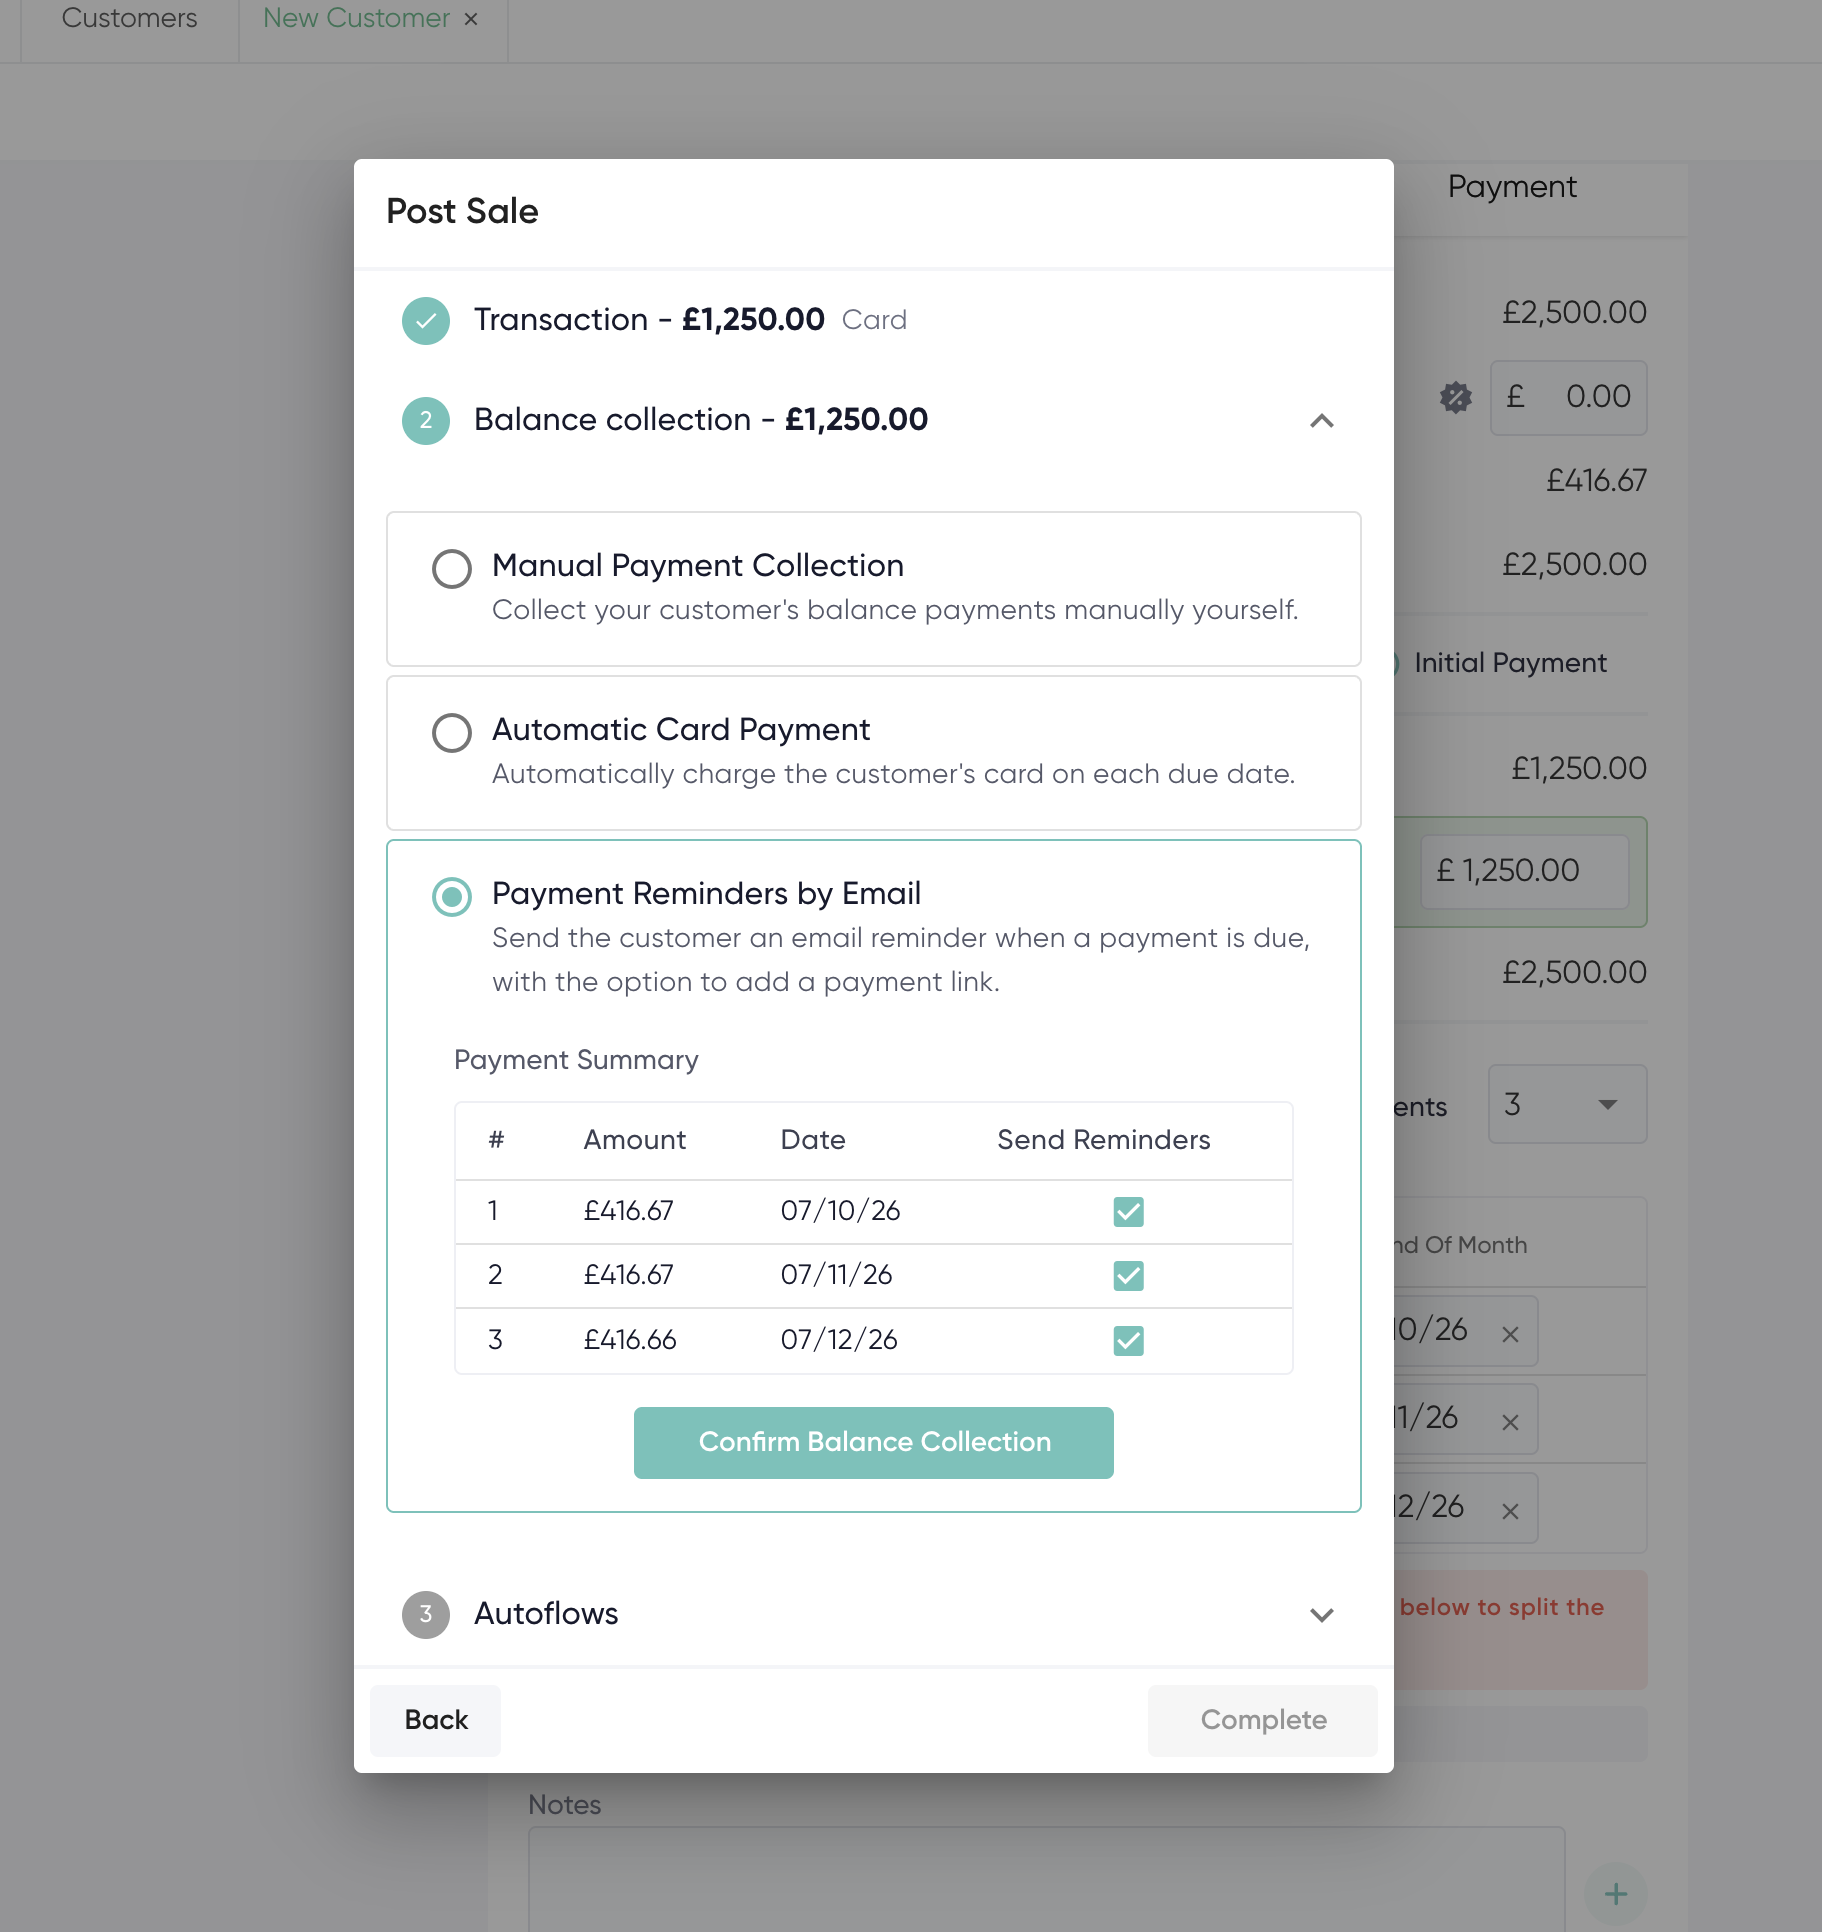Collapse the Balance collection section

(x=1322, y=421)
